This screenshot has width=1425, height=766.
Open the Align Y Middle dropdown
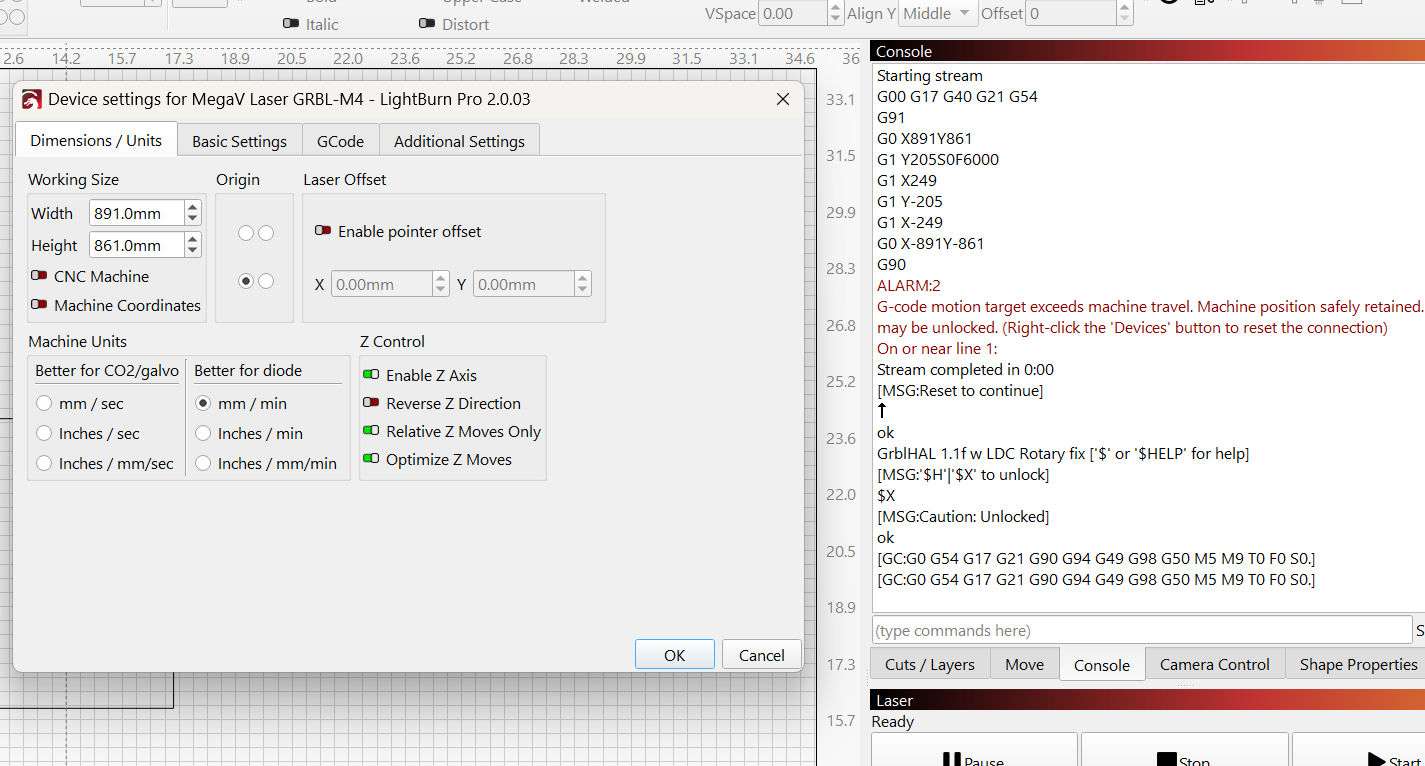[937, 13]
